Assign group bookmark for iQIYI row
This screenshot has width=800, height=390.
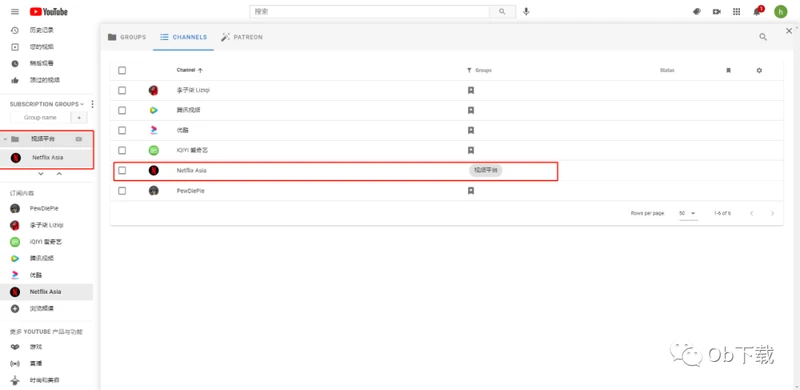click(x=471, y=150)
